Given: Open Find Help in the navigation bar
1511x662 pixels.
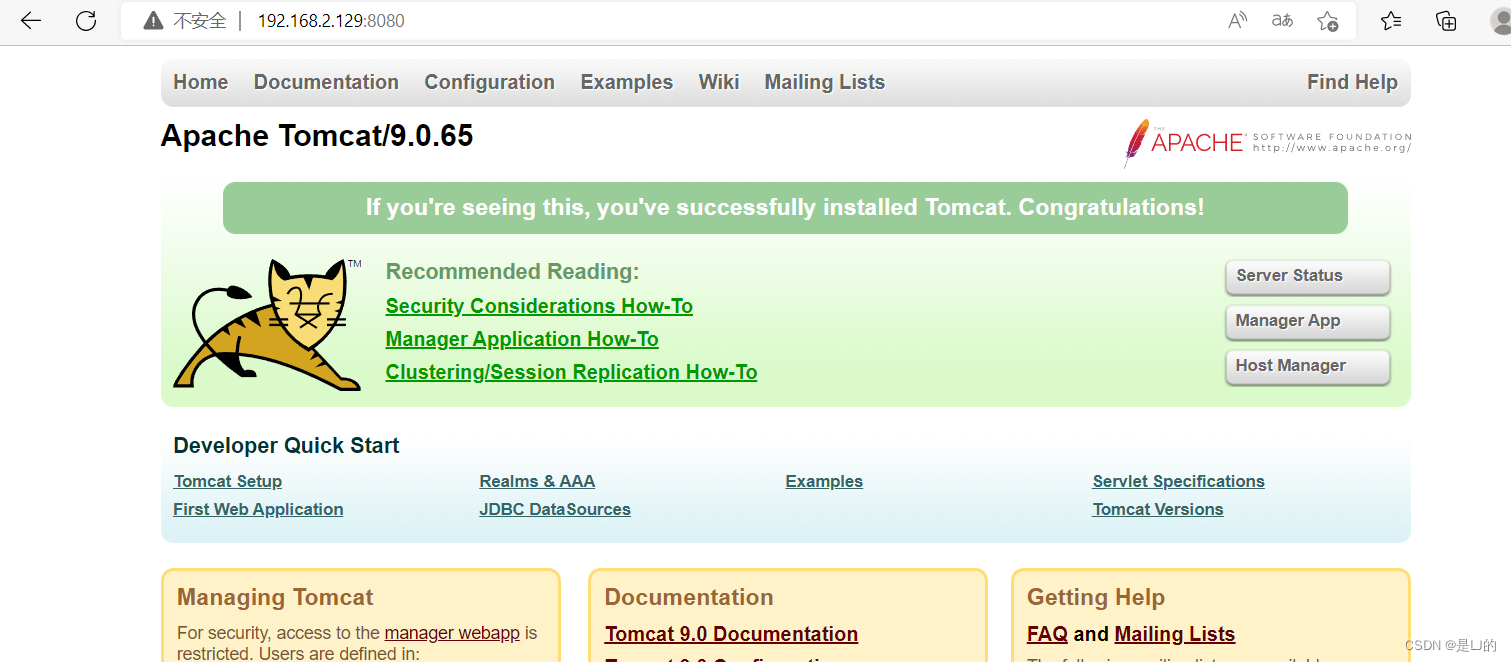Looking at the screenshot, I should point(1352,83).
